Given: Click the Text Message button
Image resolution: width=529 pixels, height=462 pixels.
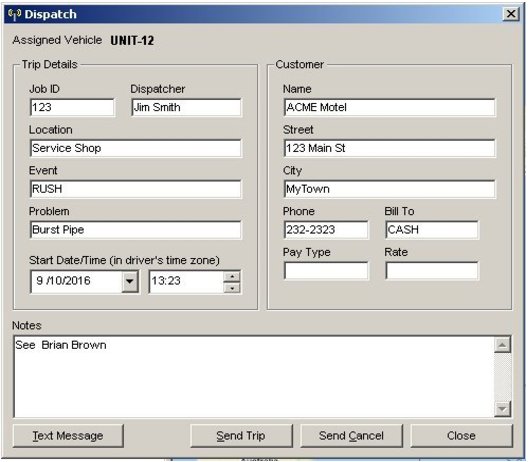Looking at the screenshot, I should tap(68, 436).
